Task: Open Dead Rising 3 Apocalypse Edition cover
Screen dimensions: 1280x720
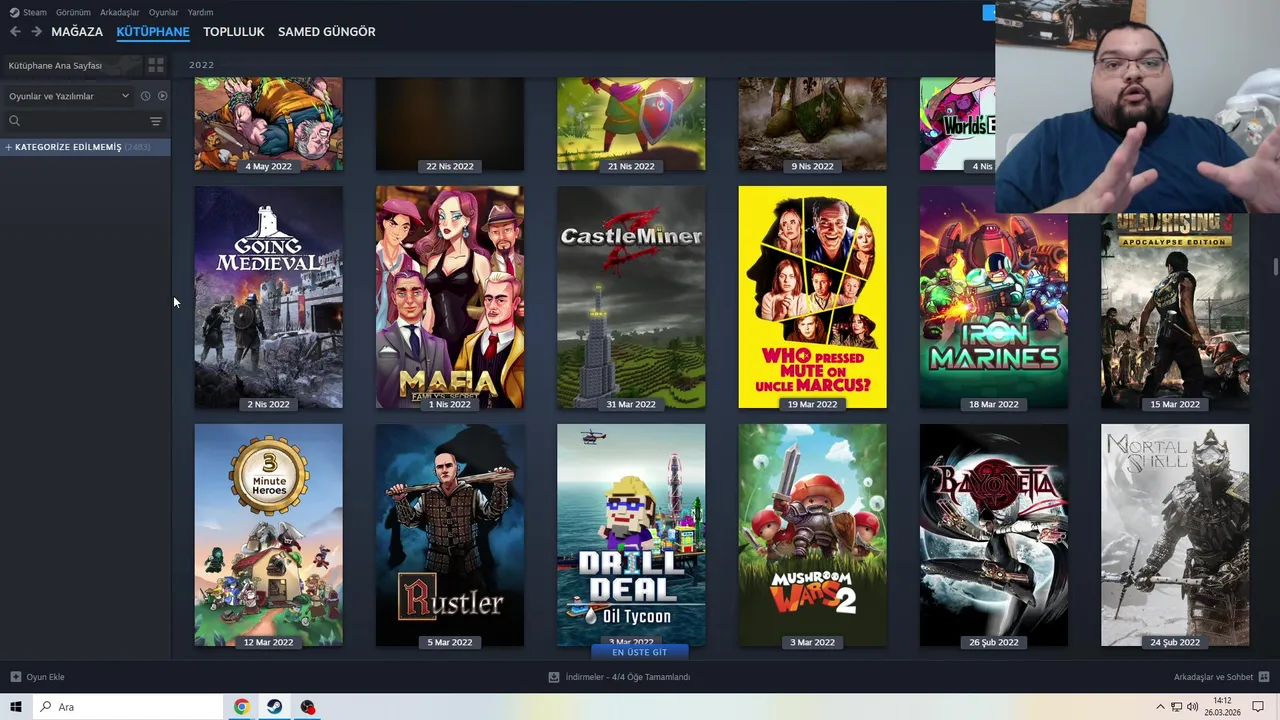Action: [x=1175, y=311]
